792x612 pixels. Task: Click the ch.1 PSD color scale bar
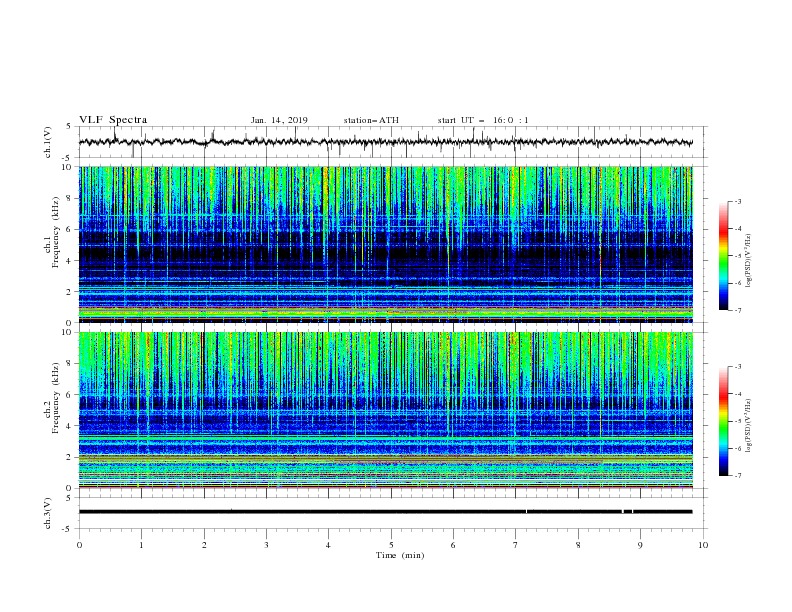(723, 256)
